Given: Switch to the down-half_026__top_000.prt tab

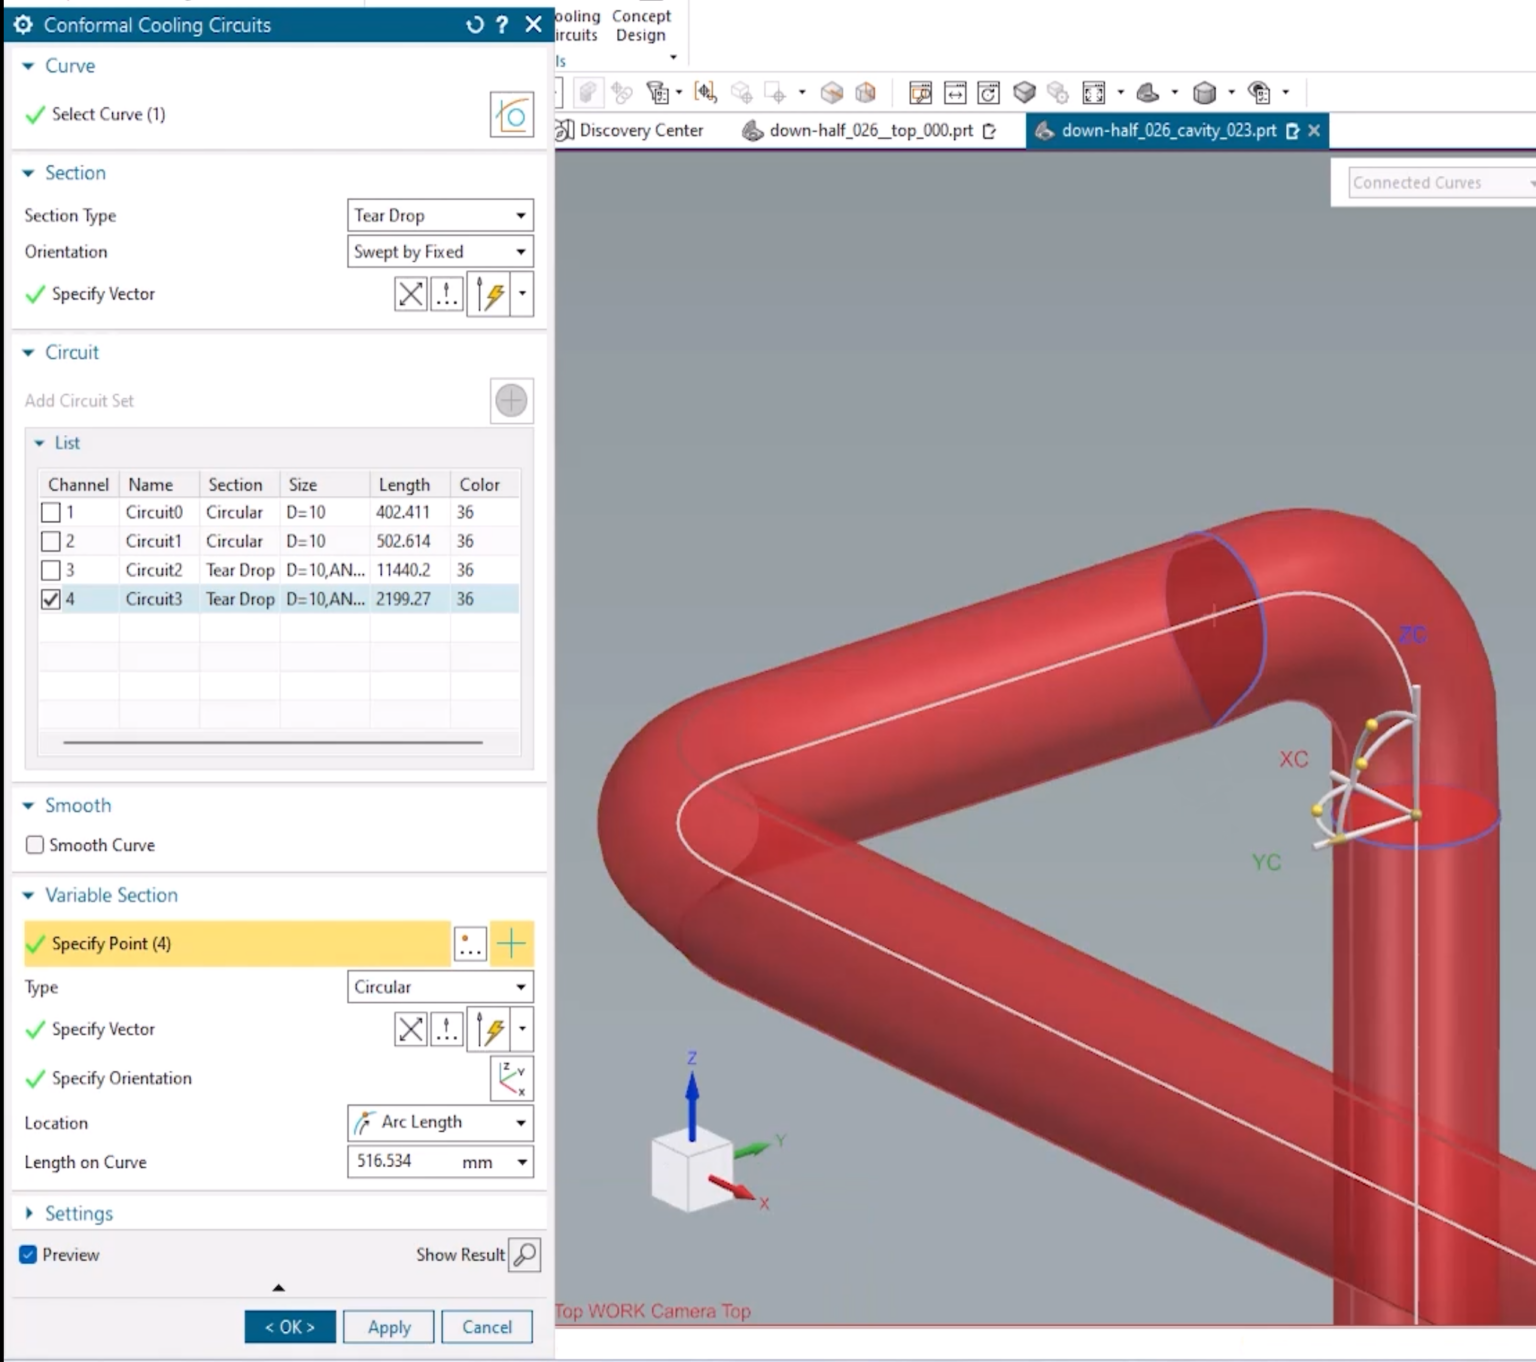Looking at the screenshot, I should tap(868, 130).
